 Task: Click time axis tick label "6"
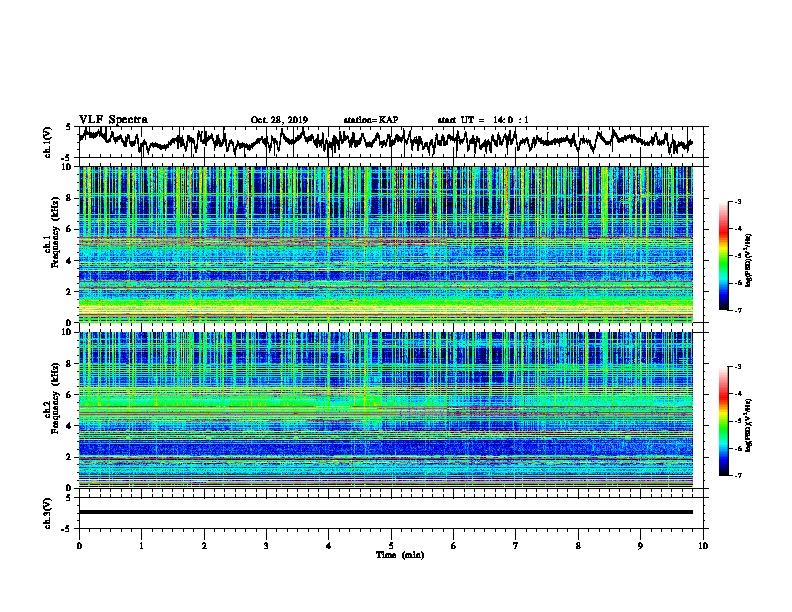tap(454, 546)
